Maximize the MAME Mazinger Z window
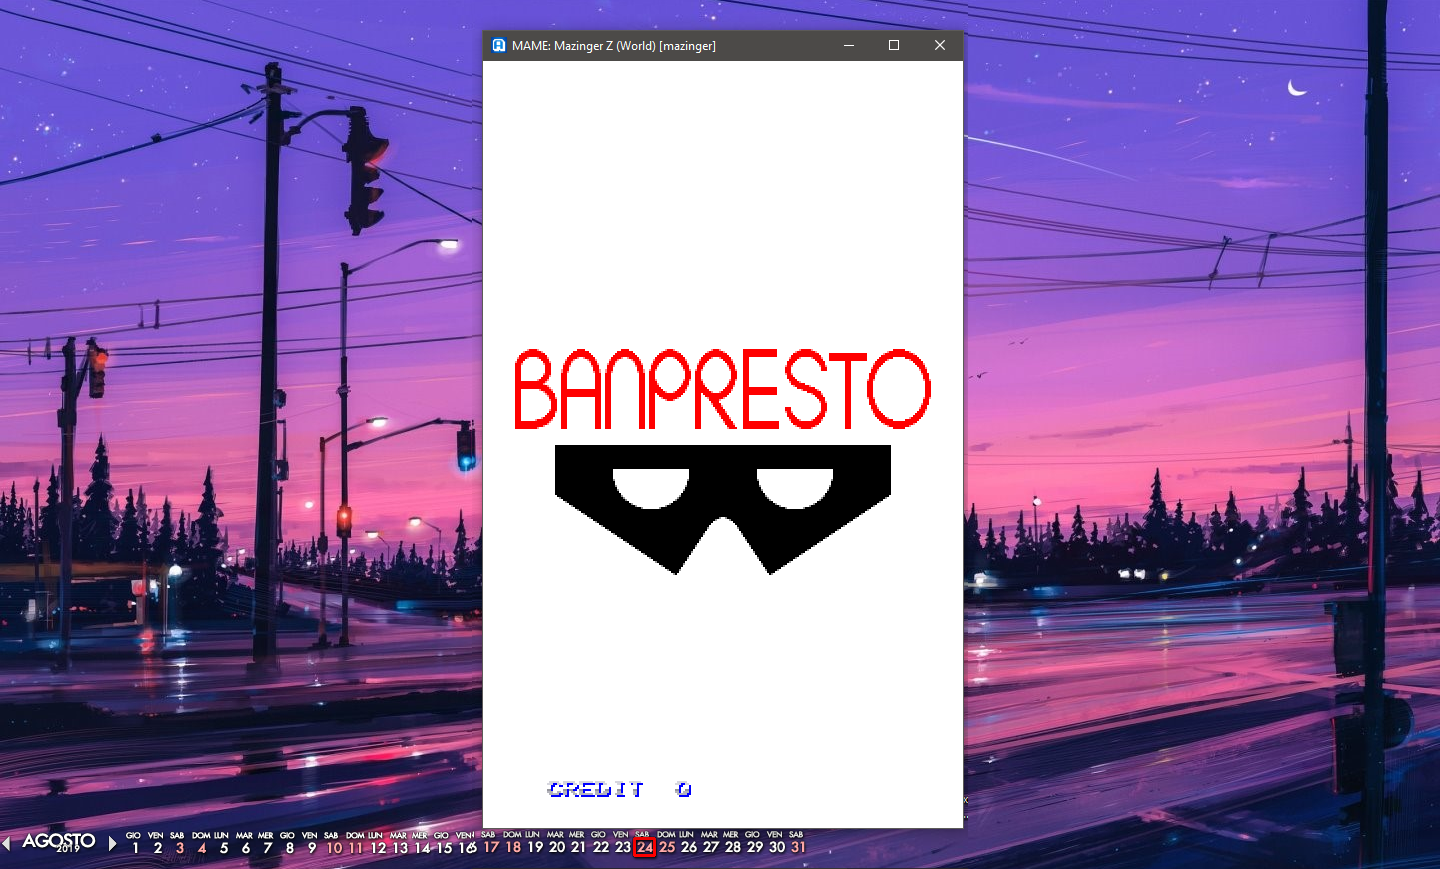 pyautogui.click(x=894, y=45)
